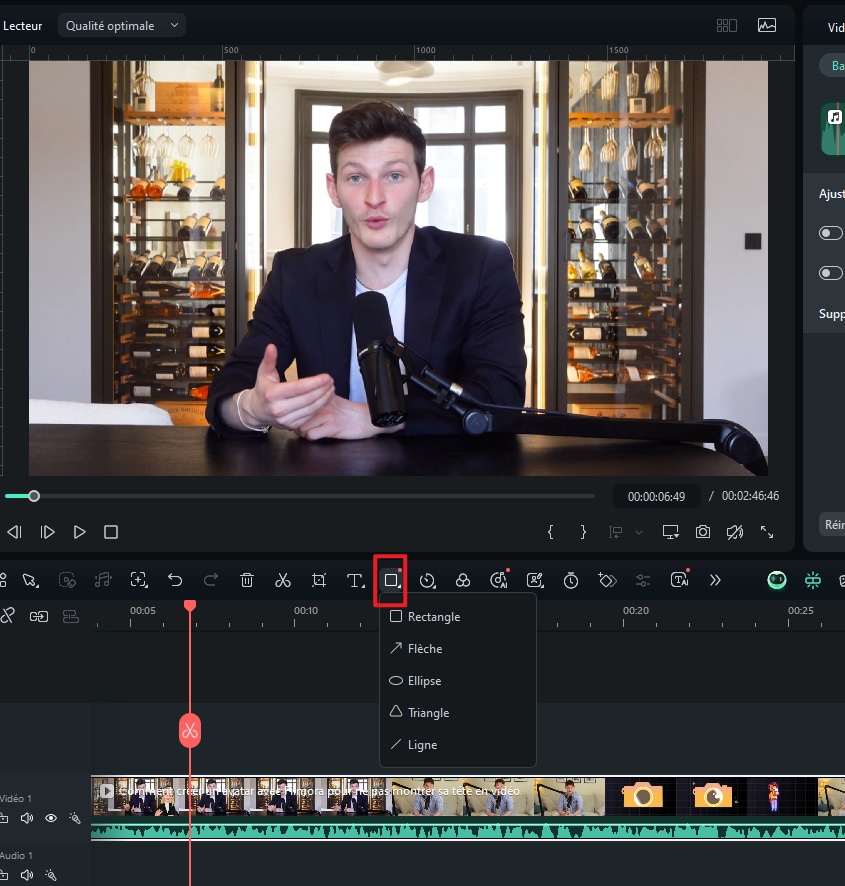Toggle the preview volume mute icon
This screenshot has height=886, width=845.
[735, 532]
